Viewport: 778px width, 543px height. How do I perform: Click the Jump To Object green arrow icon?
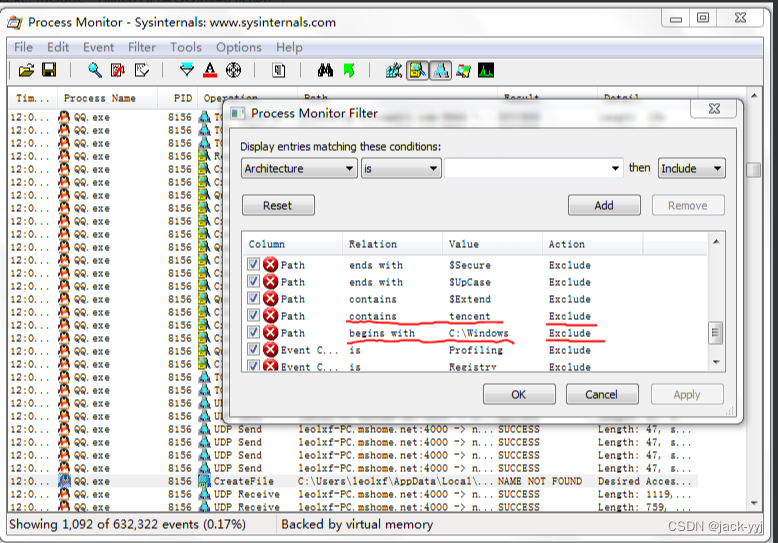(349, 70)
